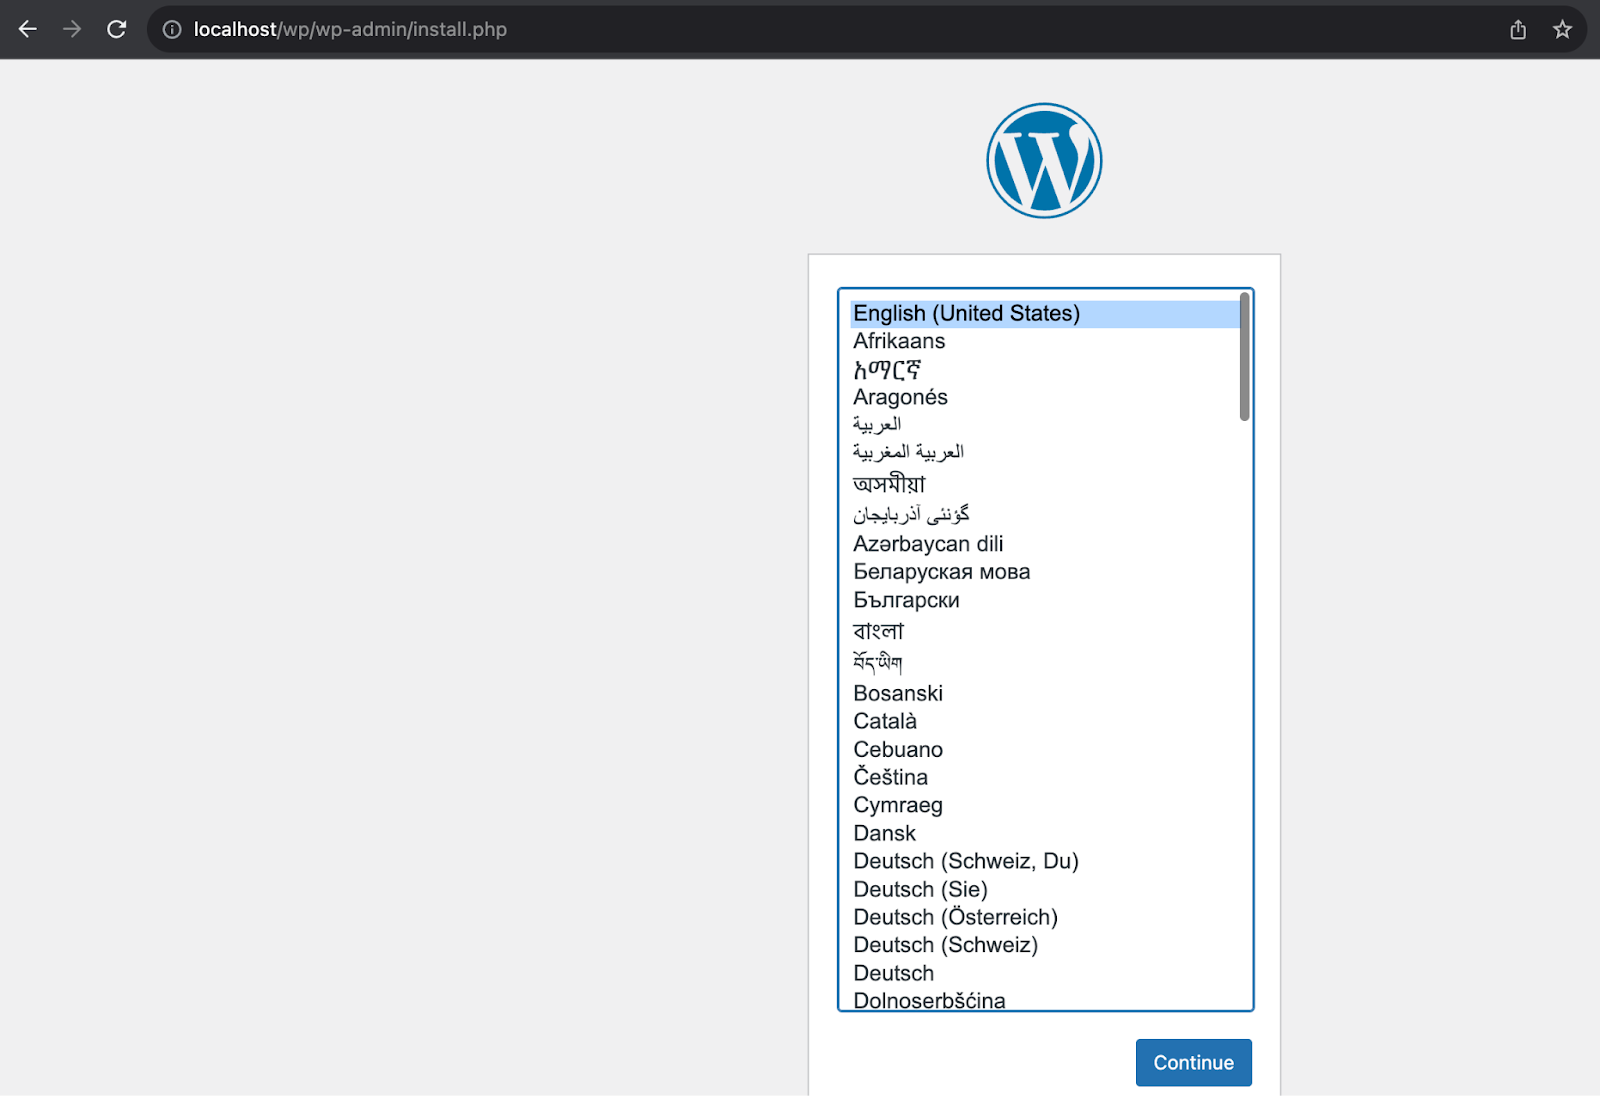Image resolution: width=1600 pixels, height=1096 pixels.
Task: Select the Assamese option অসমীয়া
Action: [1045, 484]
